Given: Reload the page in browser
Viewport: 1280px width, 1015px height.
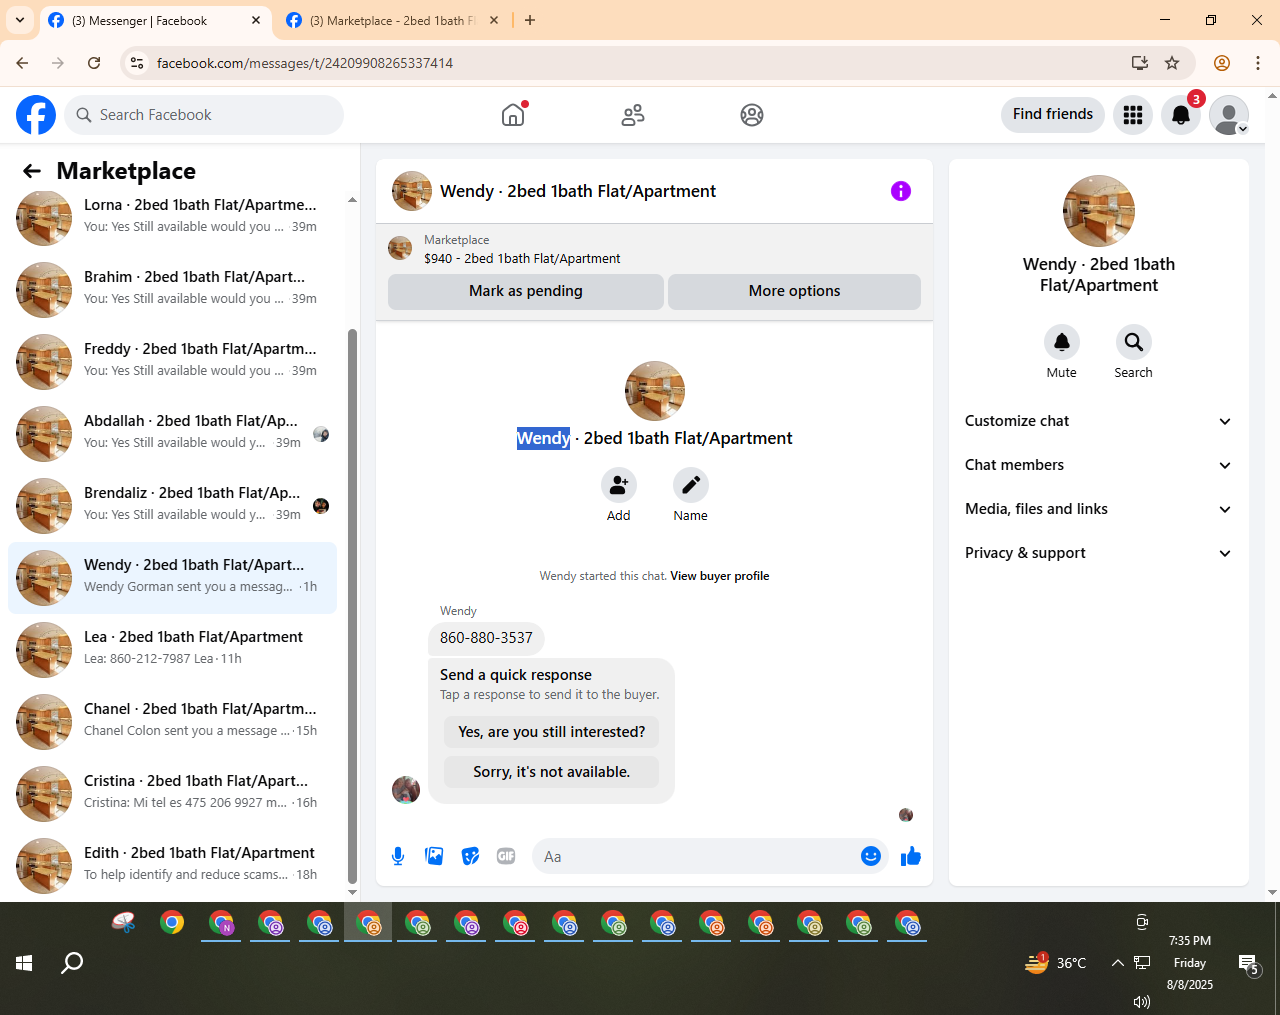Looking at the screenshot, I should tap(94, 63).
